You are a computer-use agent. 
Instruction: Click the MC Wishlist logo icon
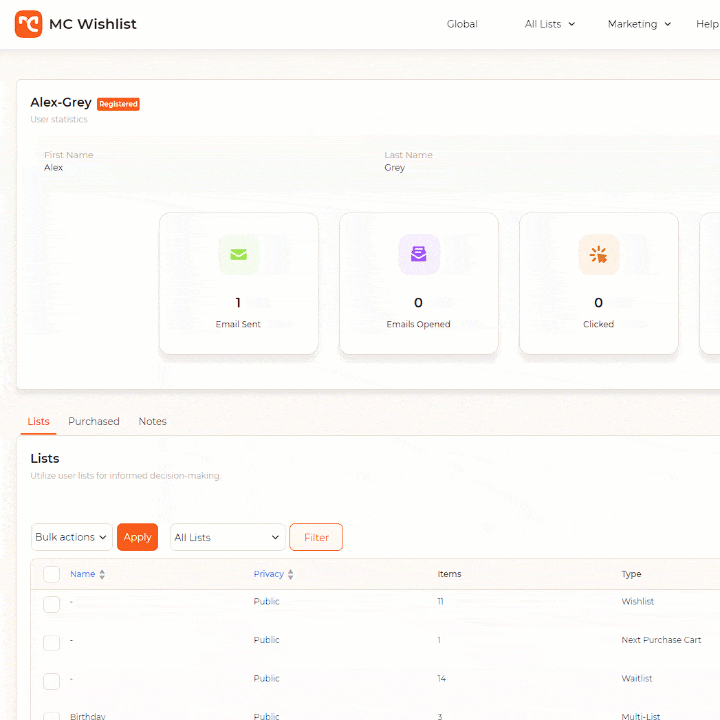coord(28,24)
